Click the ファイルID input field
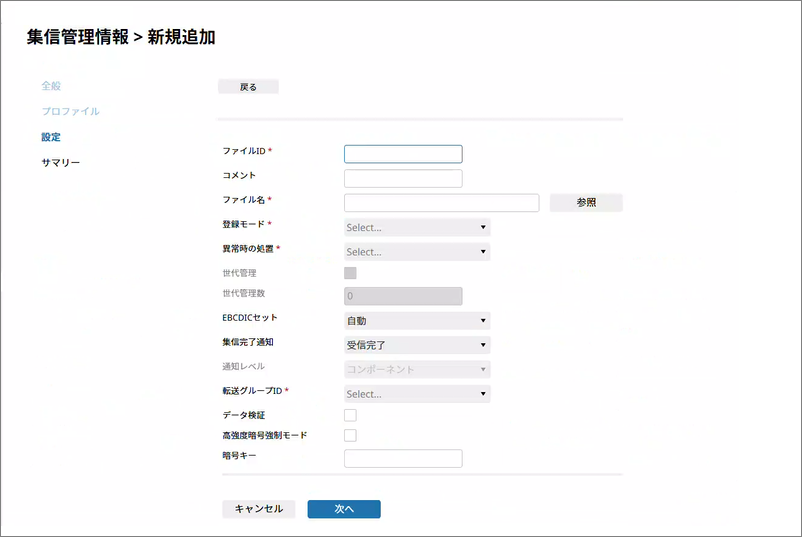Viewport: 802px width, 537px height. 403,154
